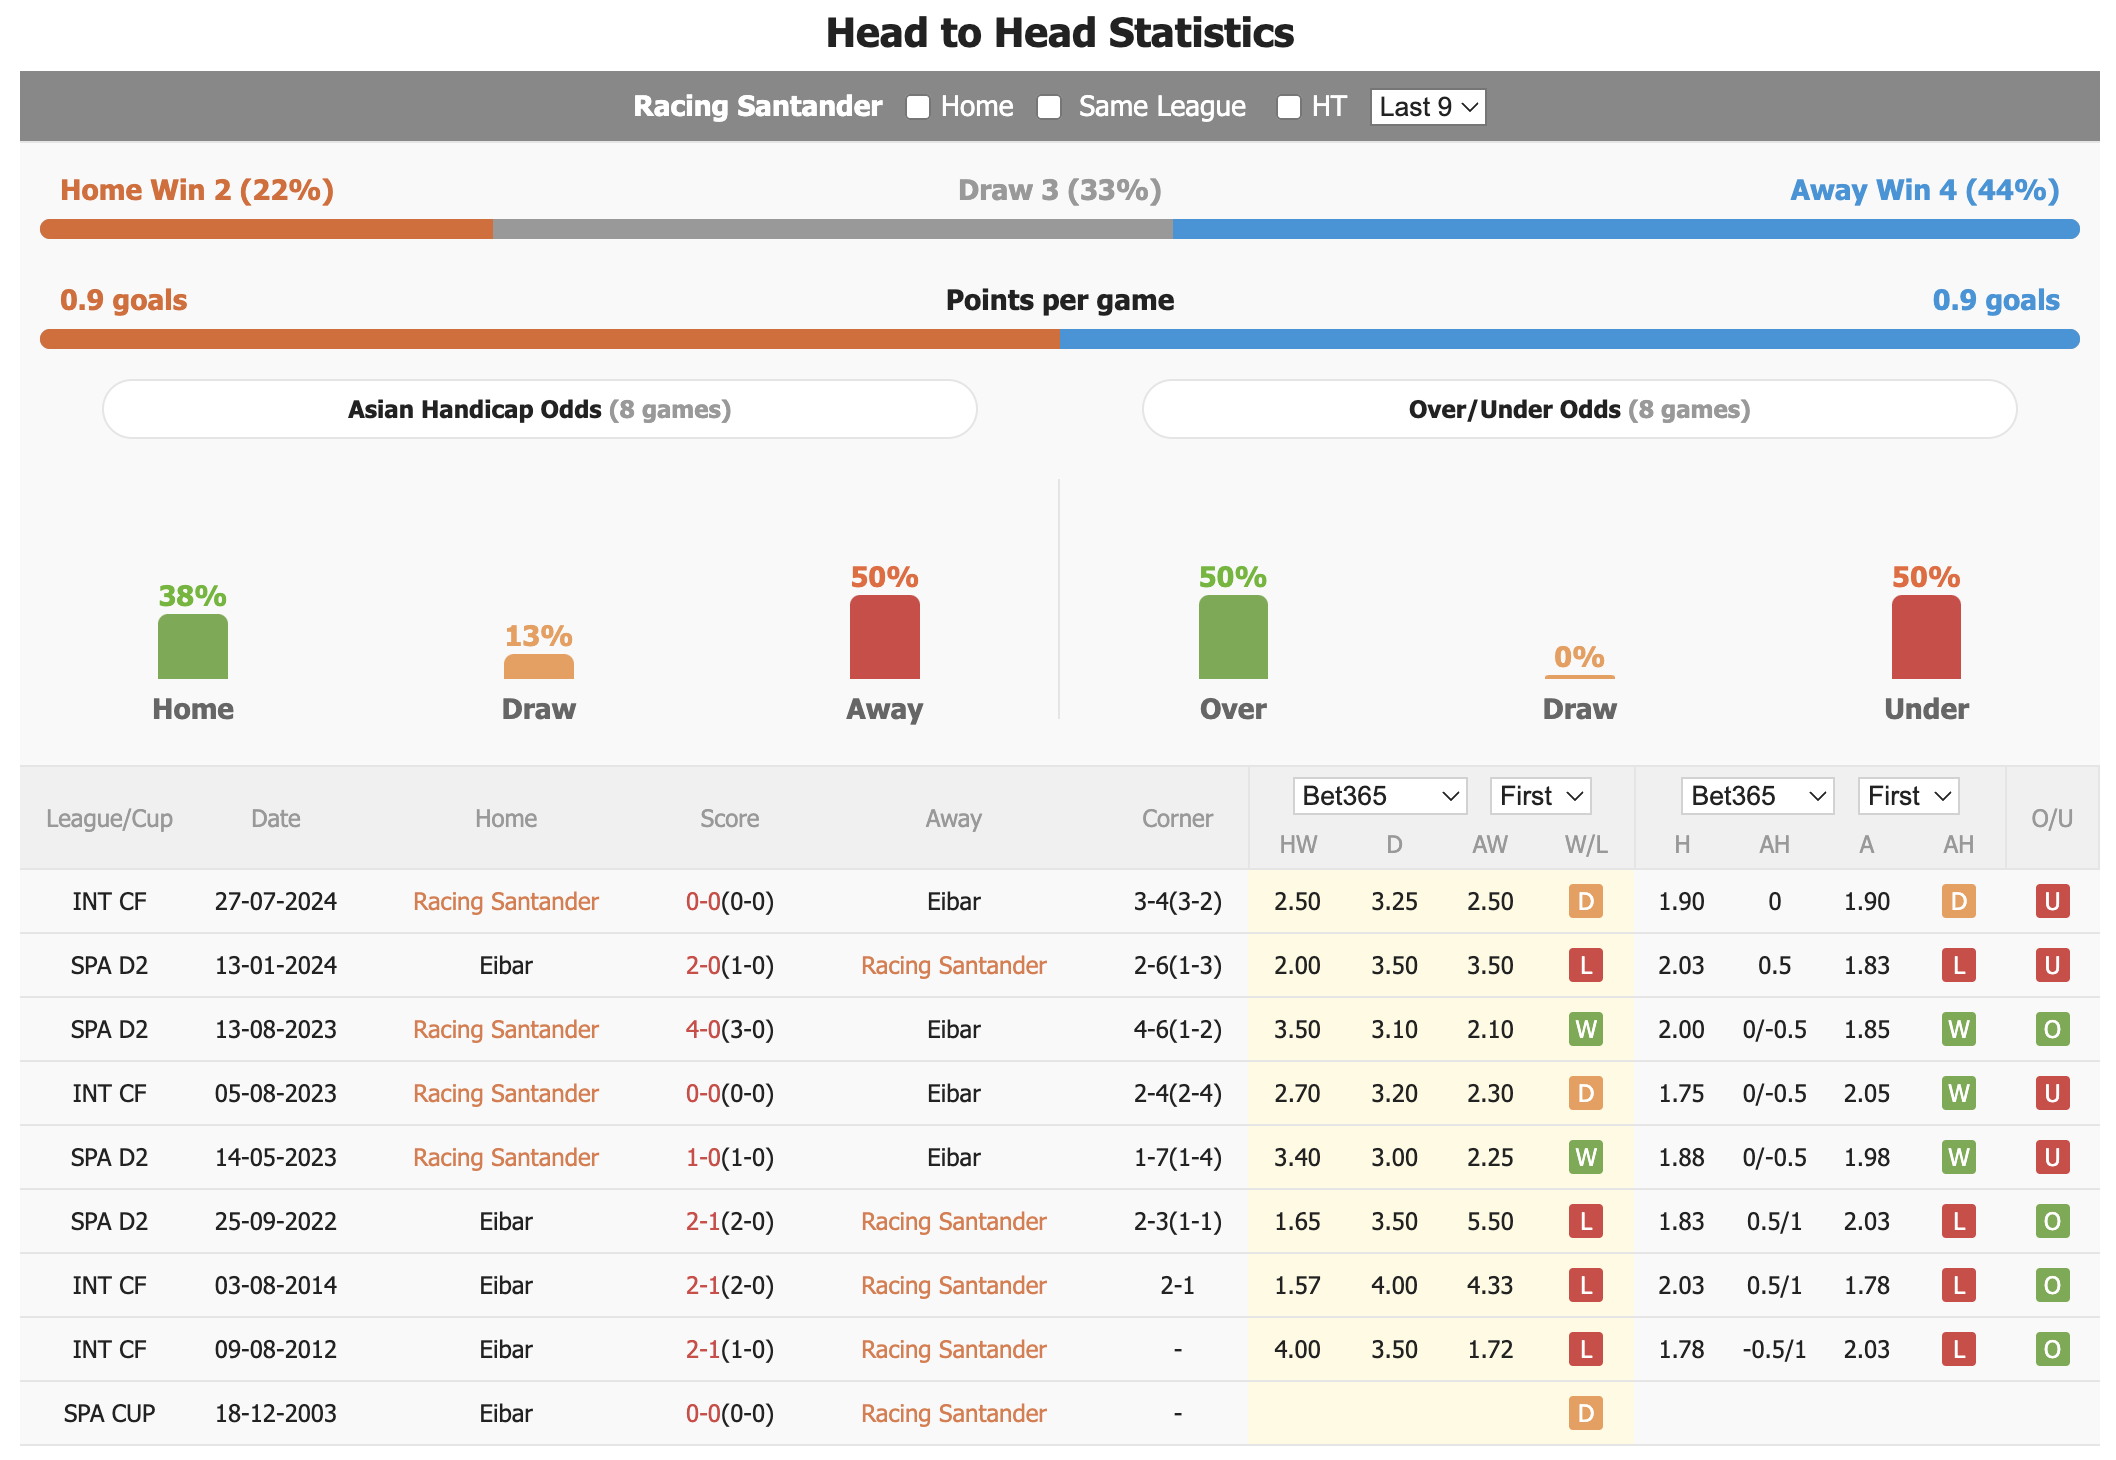Click the green Over 50% bar
The height and width of the screenshot is (1460, 2116).
(1233, 637)
